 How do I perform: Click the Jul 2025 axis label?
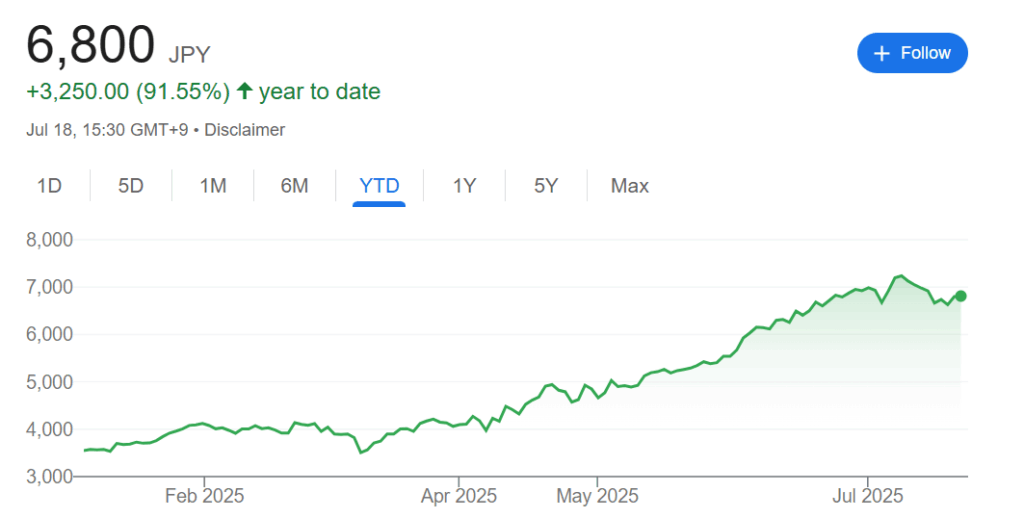[x=867, y=496]
